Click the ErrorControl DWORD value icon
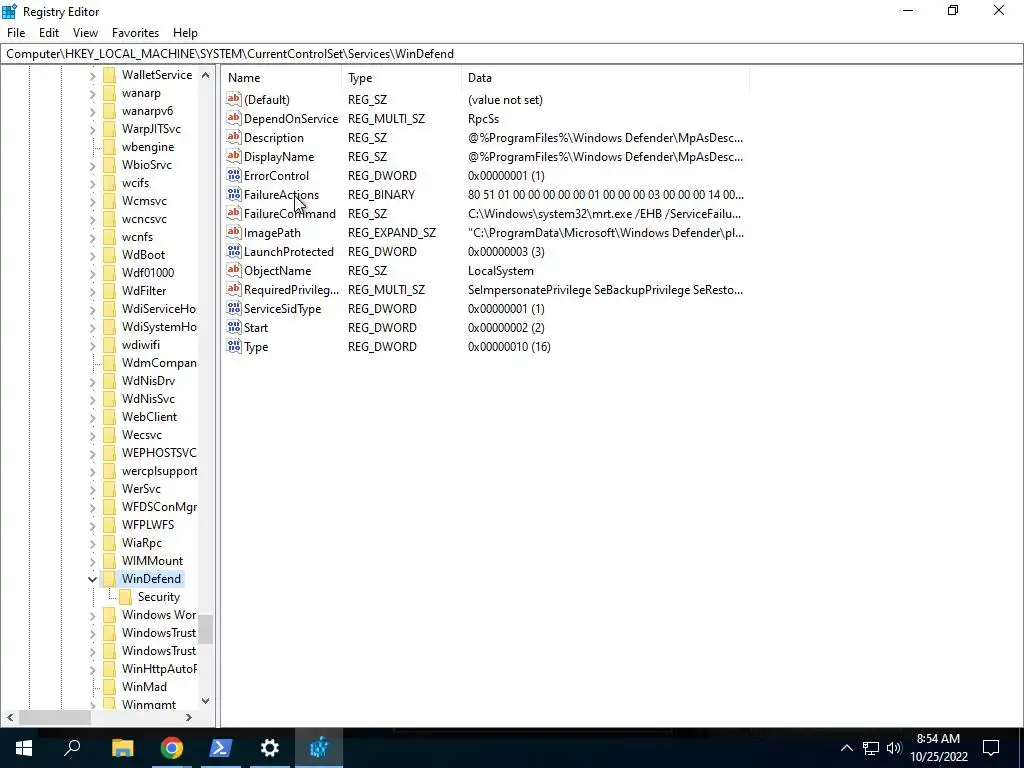Viewport: 1024px width, 768px height. point(234,175)
